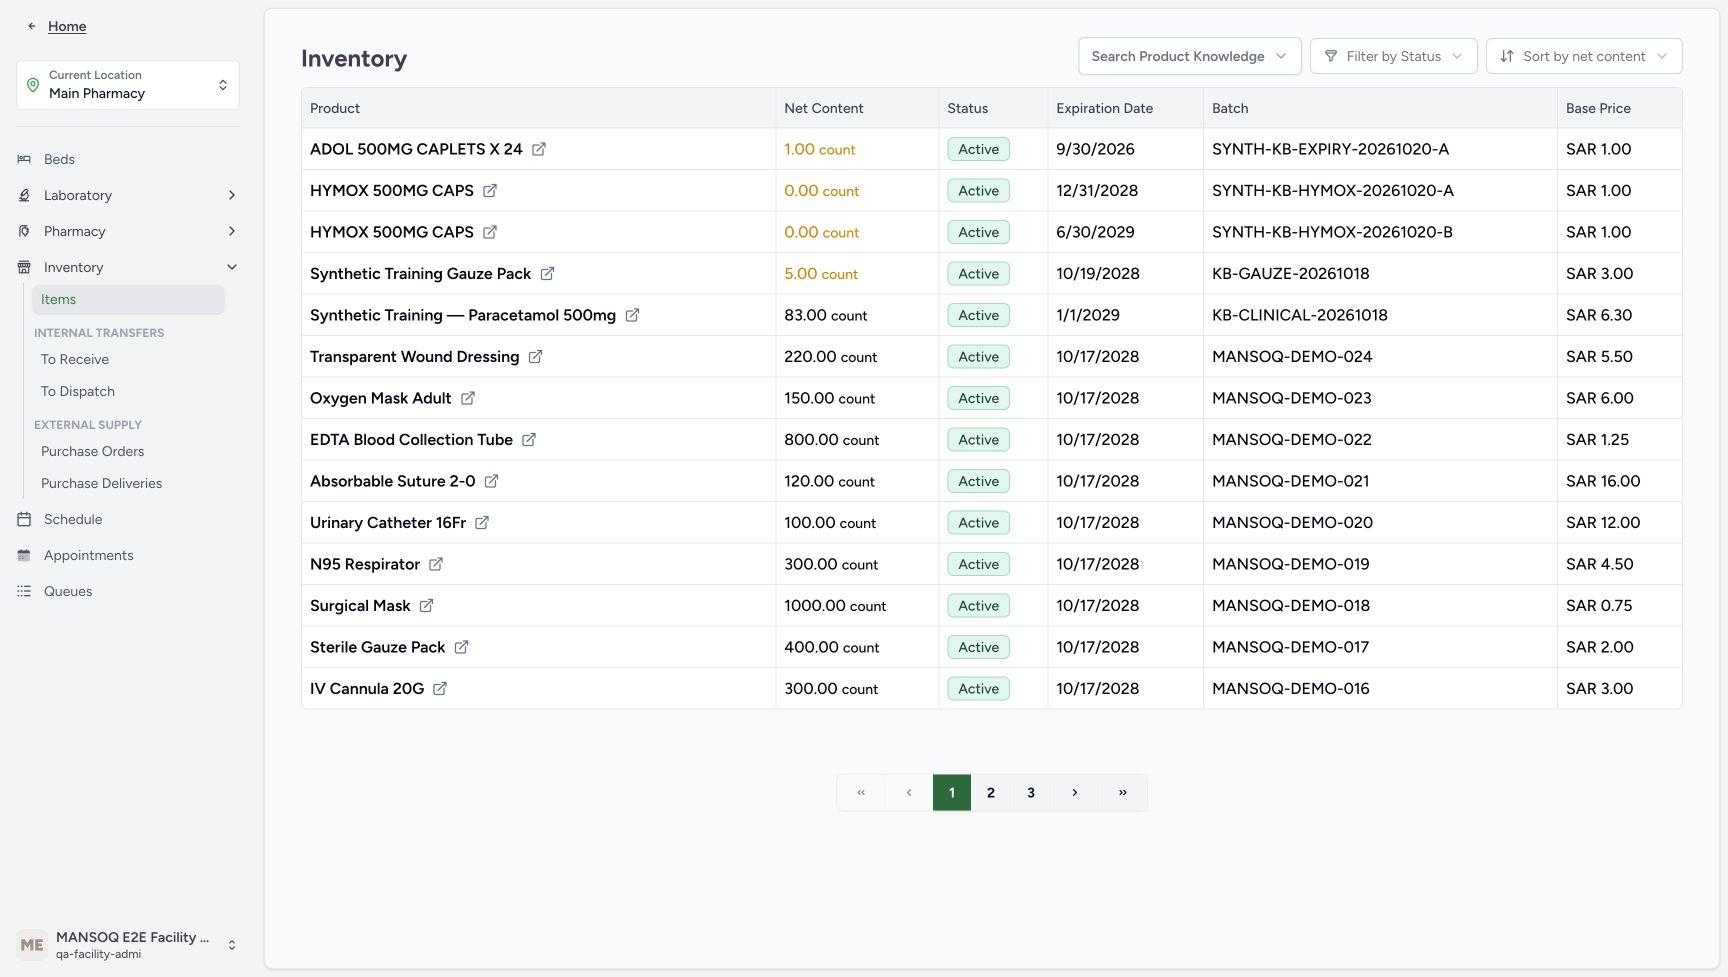Open external link icon for ADOL 500MG CAPLETS

[x=538, y=149]
